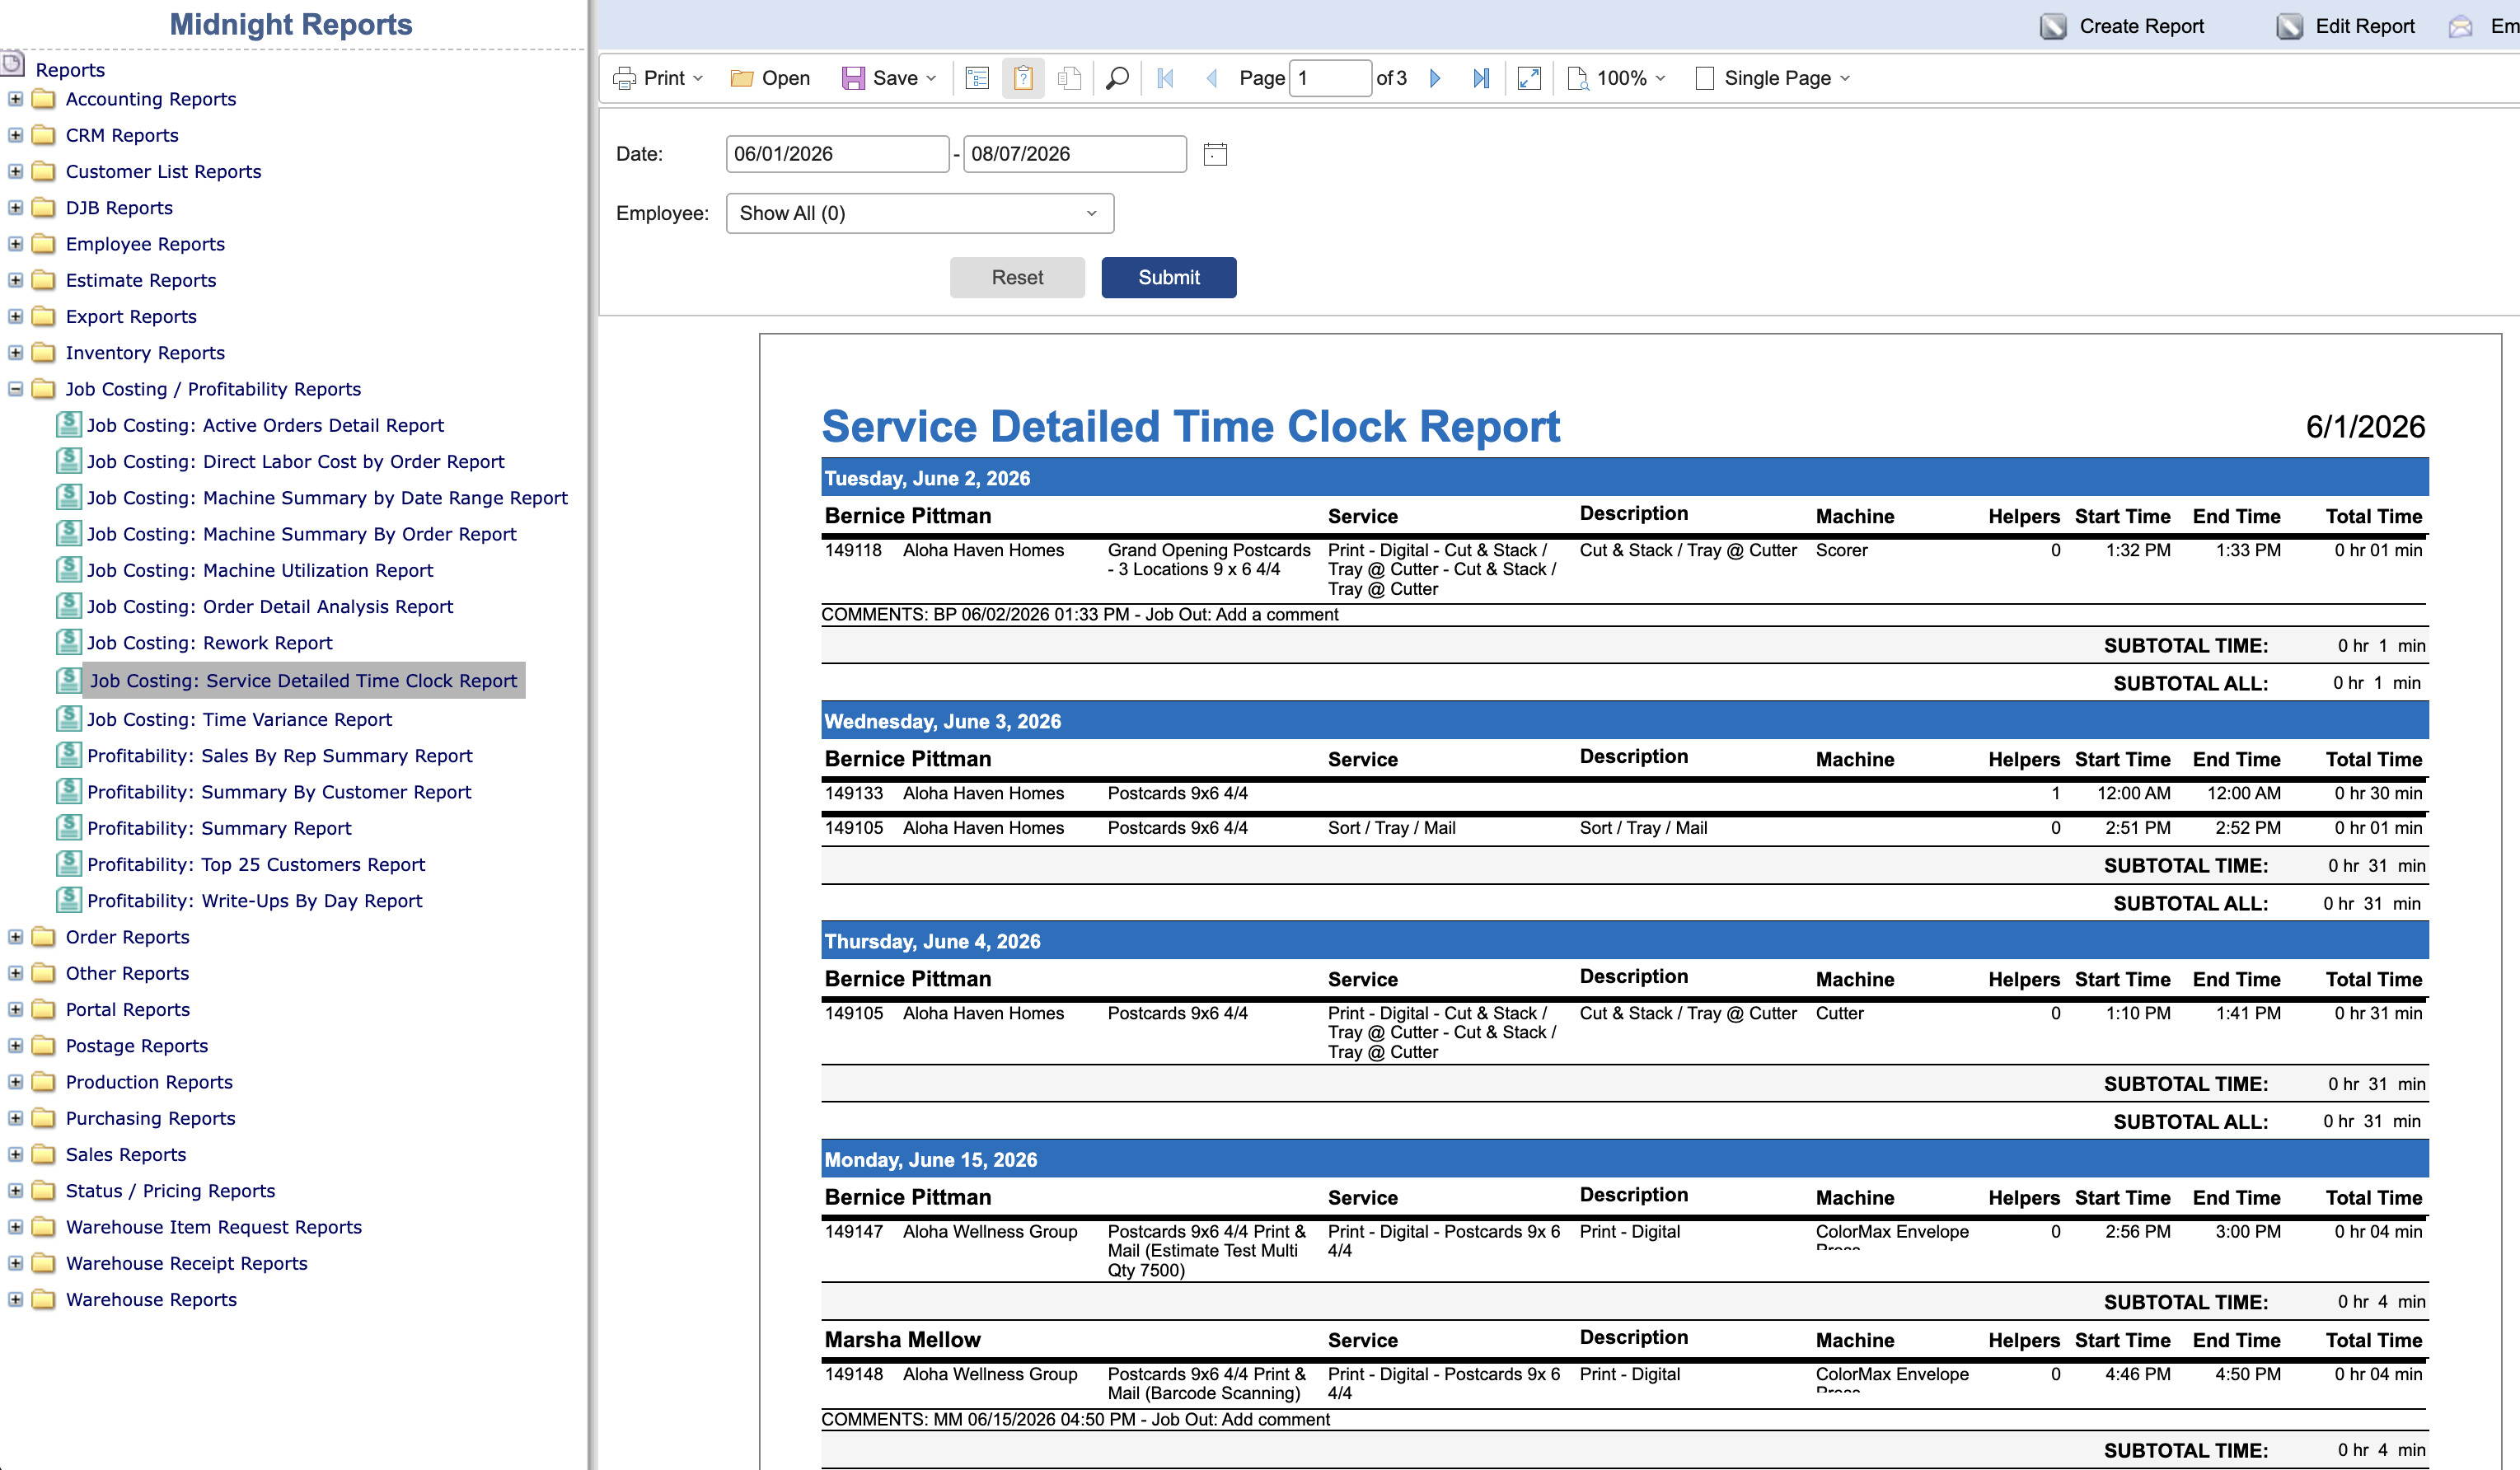Go to the first page

(x=1165, y=78)
